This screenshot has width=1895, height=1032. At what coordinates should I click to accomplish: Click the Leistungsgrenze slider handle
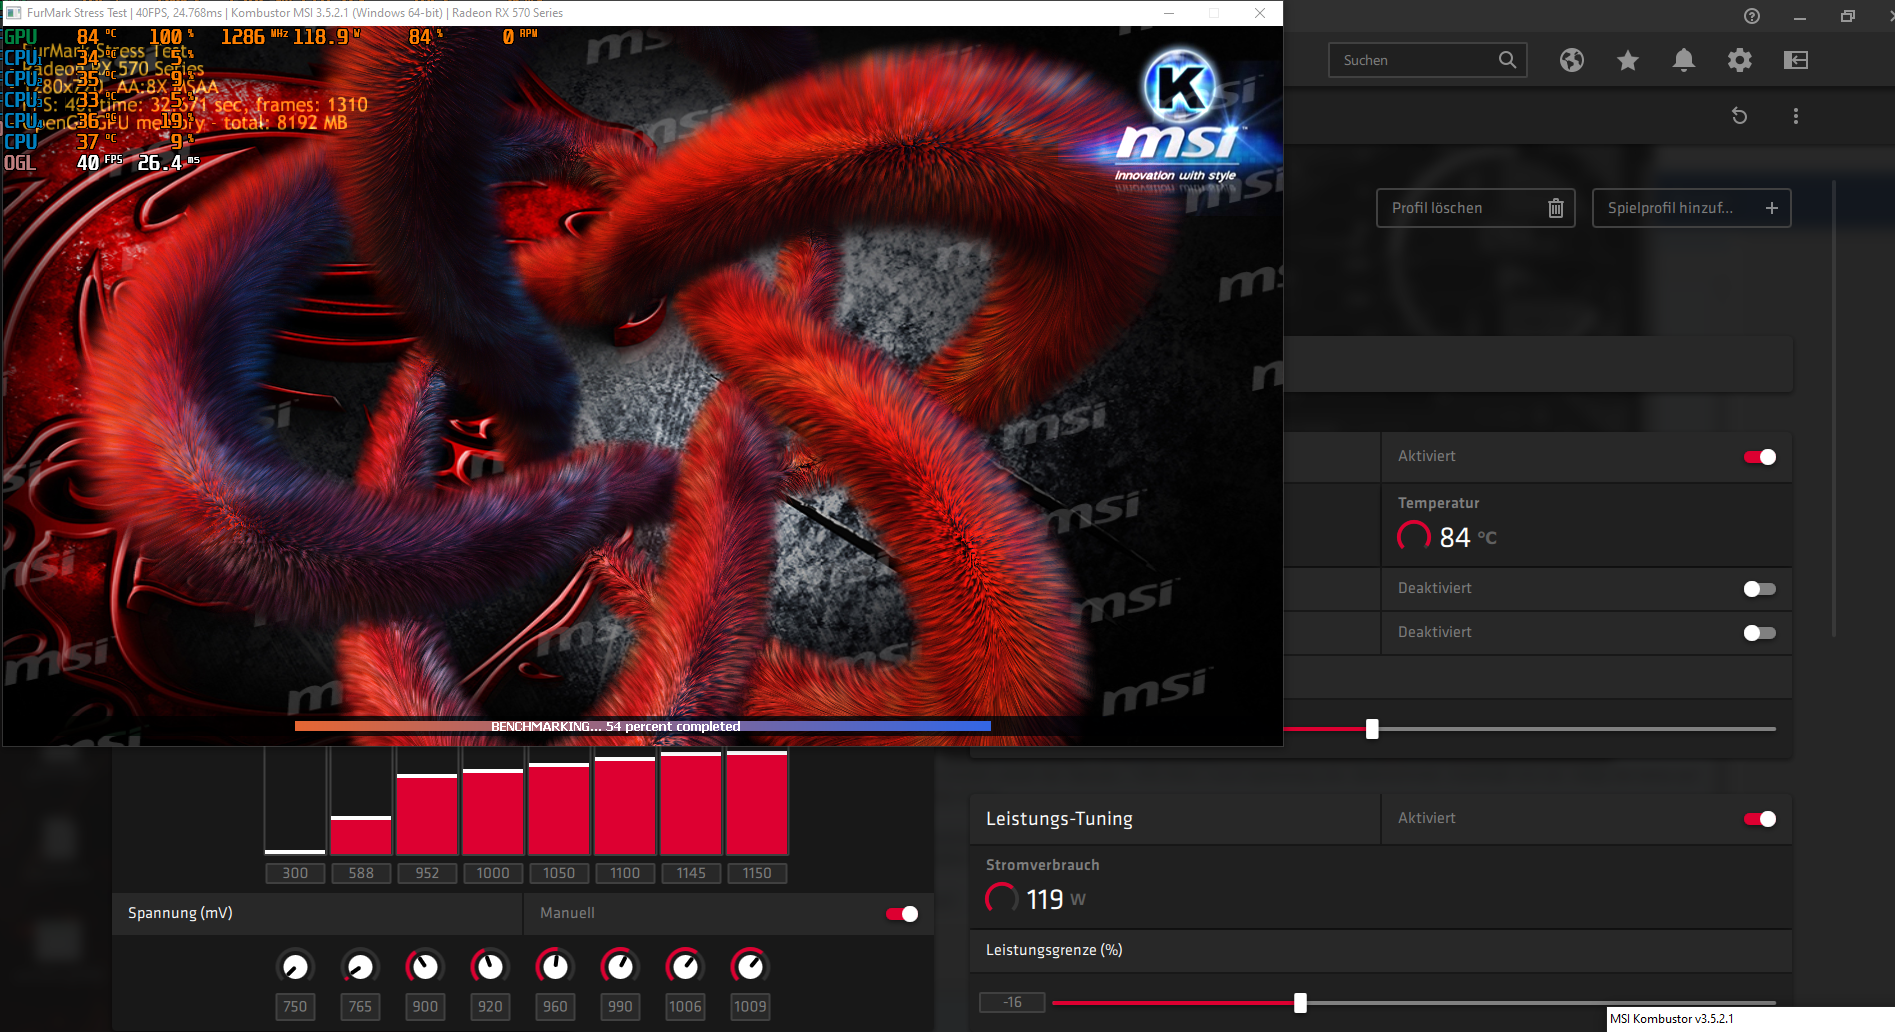(x=1301, y=1001)
